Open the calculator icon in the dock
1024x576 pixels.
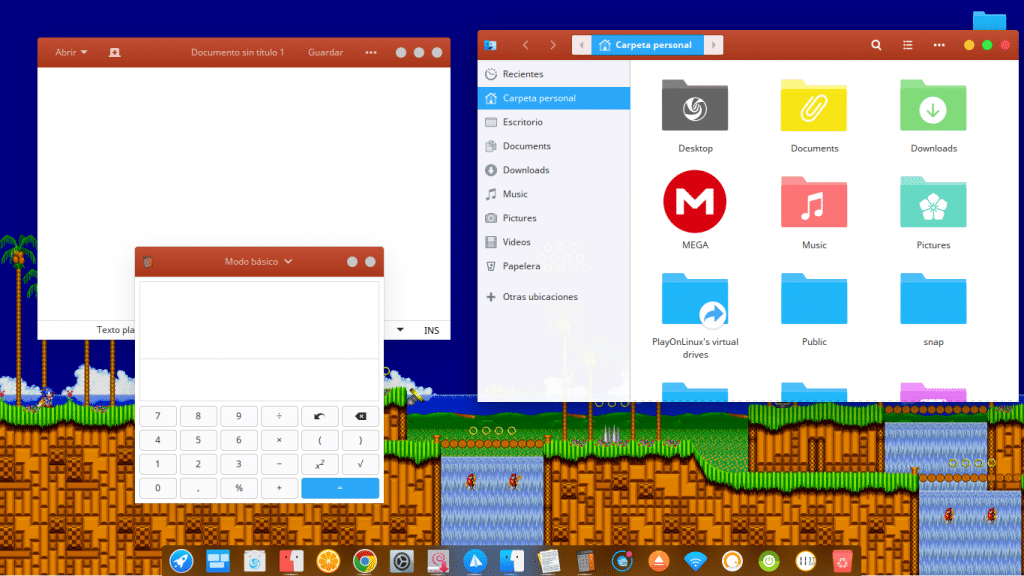(585, 561)
